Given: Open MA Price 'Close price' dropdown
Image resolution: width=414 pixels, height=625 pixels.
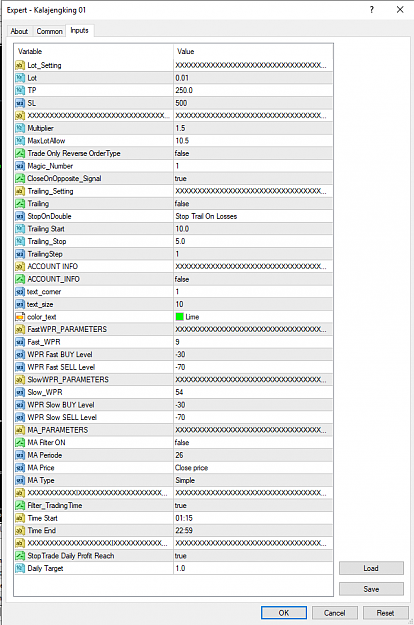Looking at the screenshot, I should pyautogui.click(x=253, y=468).
